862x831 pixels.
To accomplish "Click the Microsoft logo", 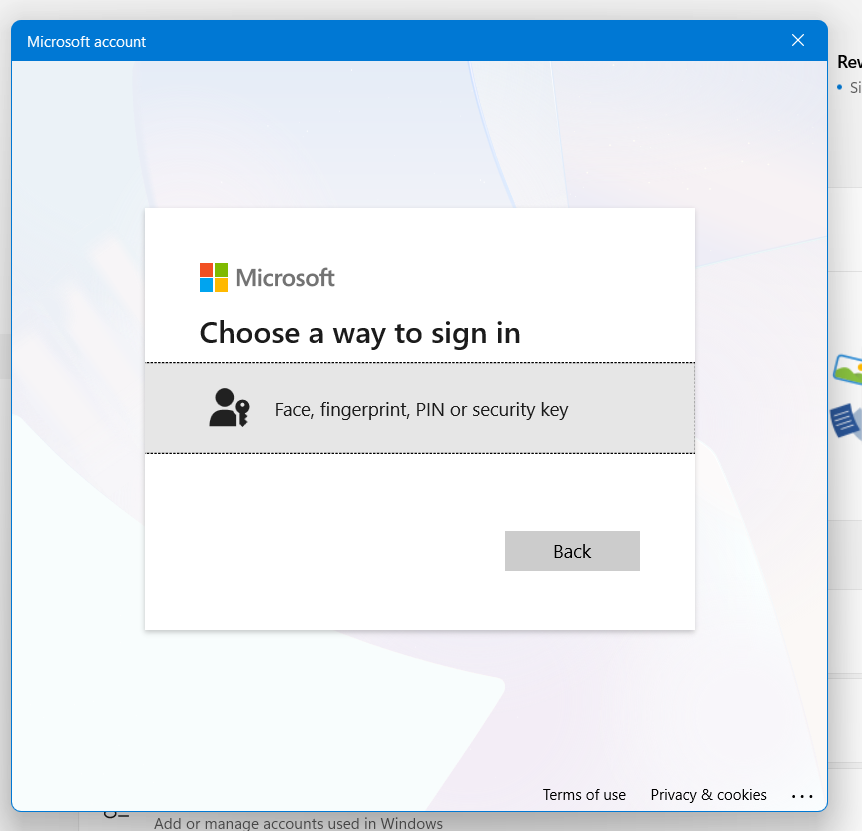I will click(x=267, y=278).
